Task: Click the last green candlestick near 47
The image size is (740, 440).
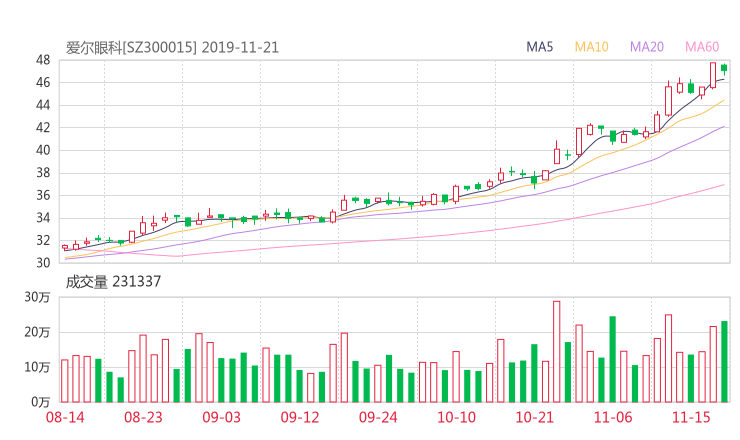Action: (x=724, y=69)
